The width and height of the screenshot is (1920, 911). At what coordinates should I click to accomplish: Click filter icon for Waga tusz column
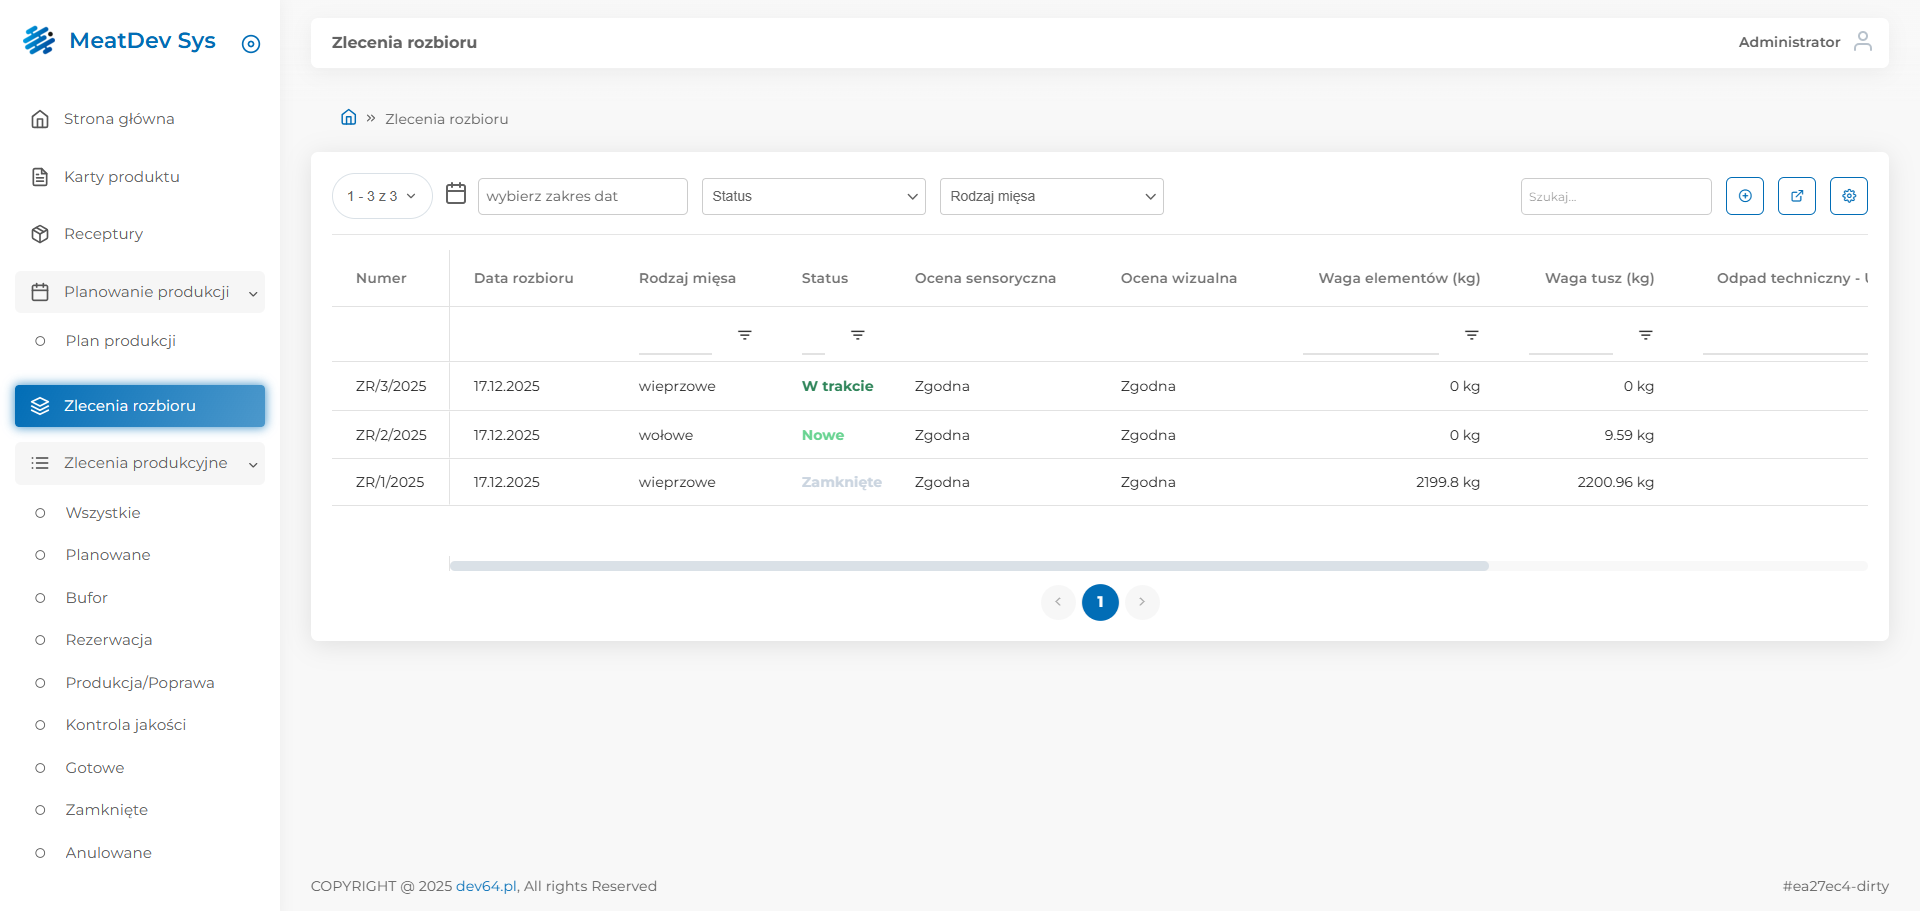point(1645,335)
